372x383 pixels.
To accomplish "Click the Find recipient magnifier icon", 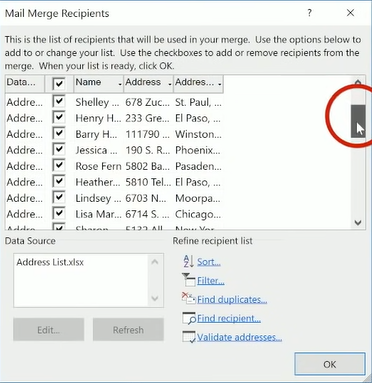I will pyautogui.click(x=189, y=318).
